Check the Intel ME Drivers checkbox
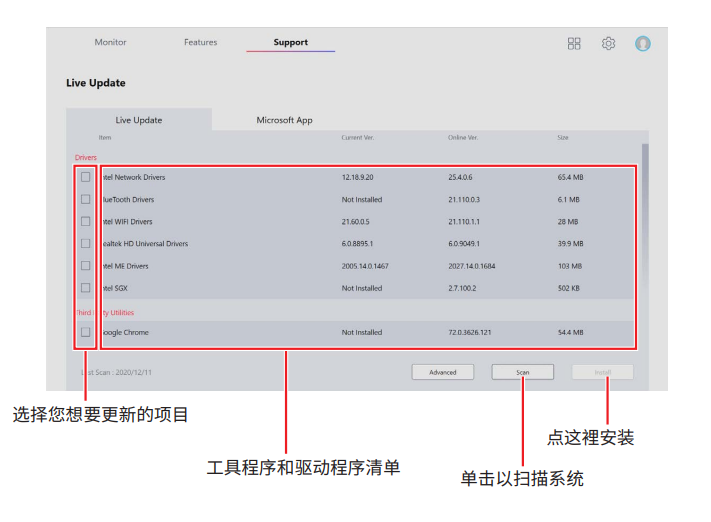The height and width of the screenshot is (522, 711). [85, 266]
